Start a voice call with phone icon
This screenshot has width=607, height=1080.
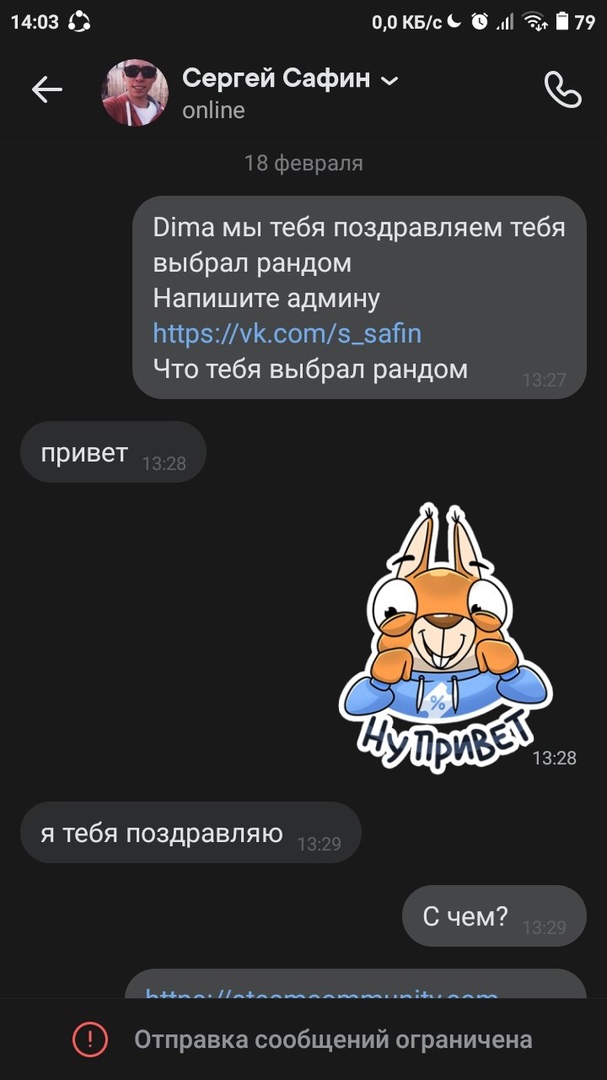click(x=562, y=90)
